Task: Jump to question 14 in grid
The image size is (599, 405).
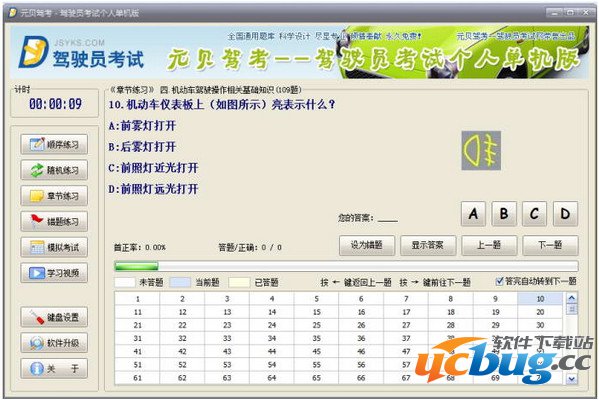Action: point(272,312)
